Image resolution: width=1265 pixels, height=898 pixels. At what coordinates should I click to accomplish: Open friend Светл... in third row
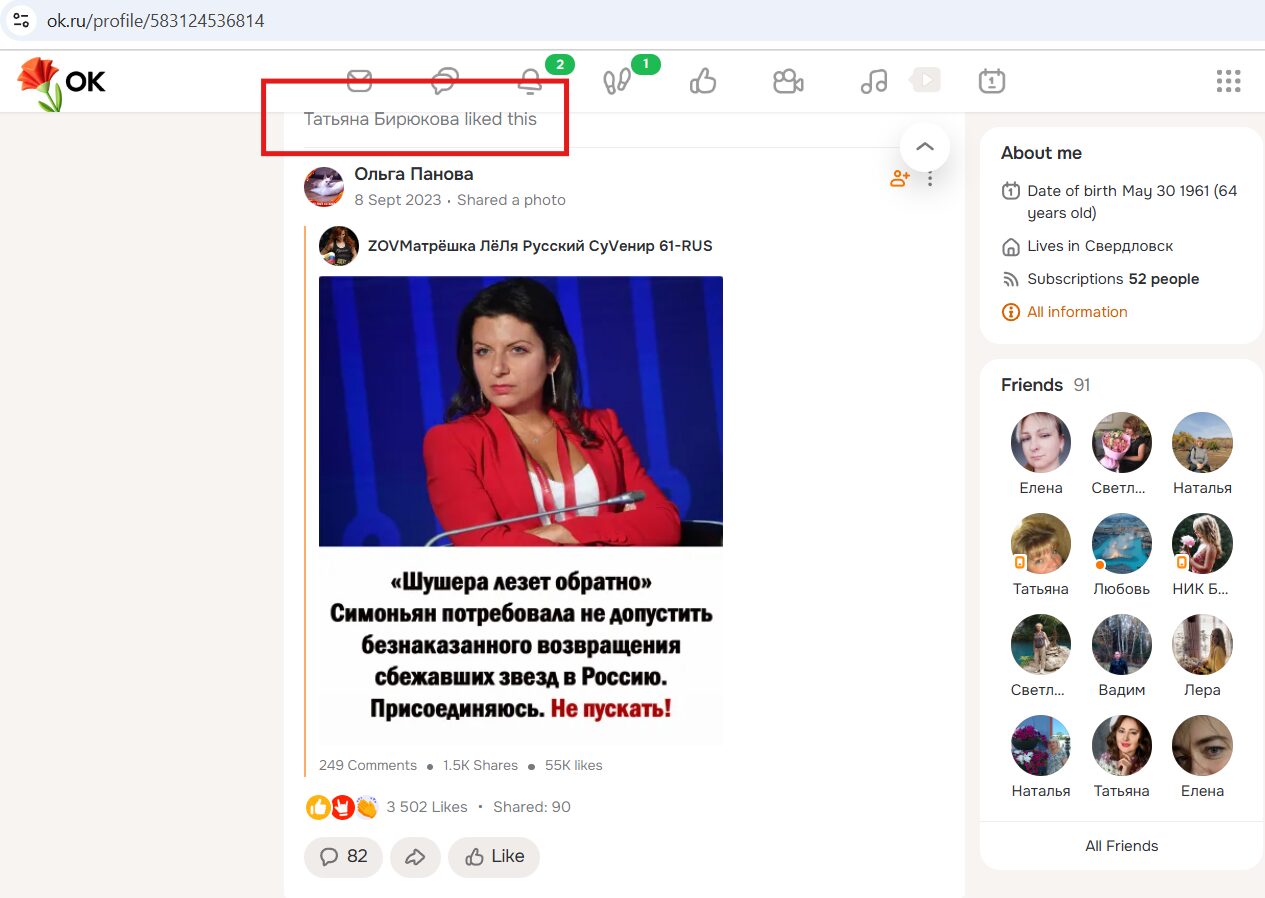coord(1041,644)
